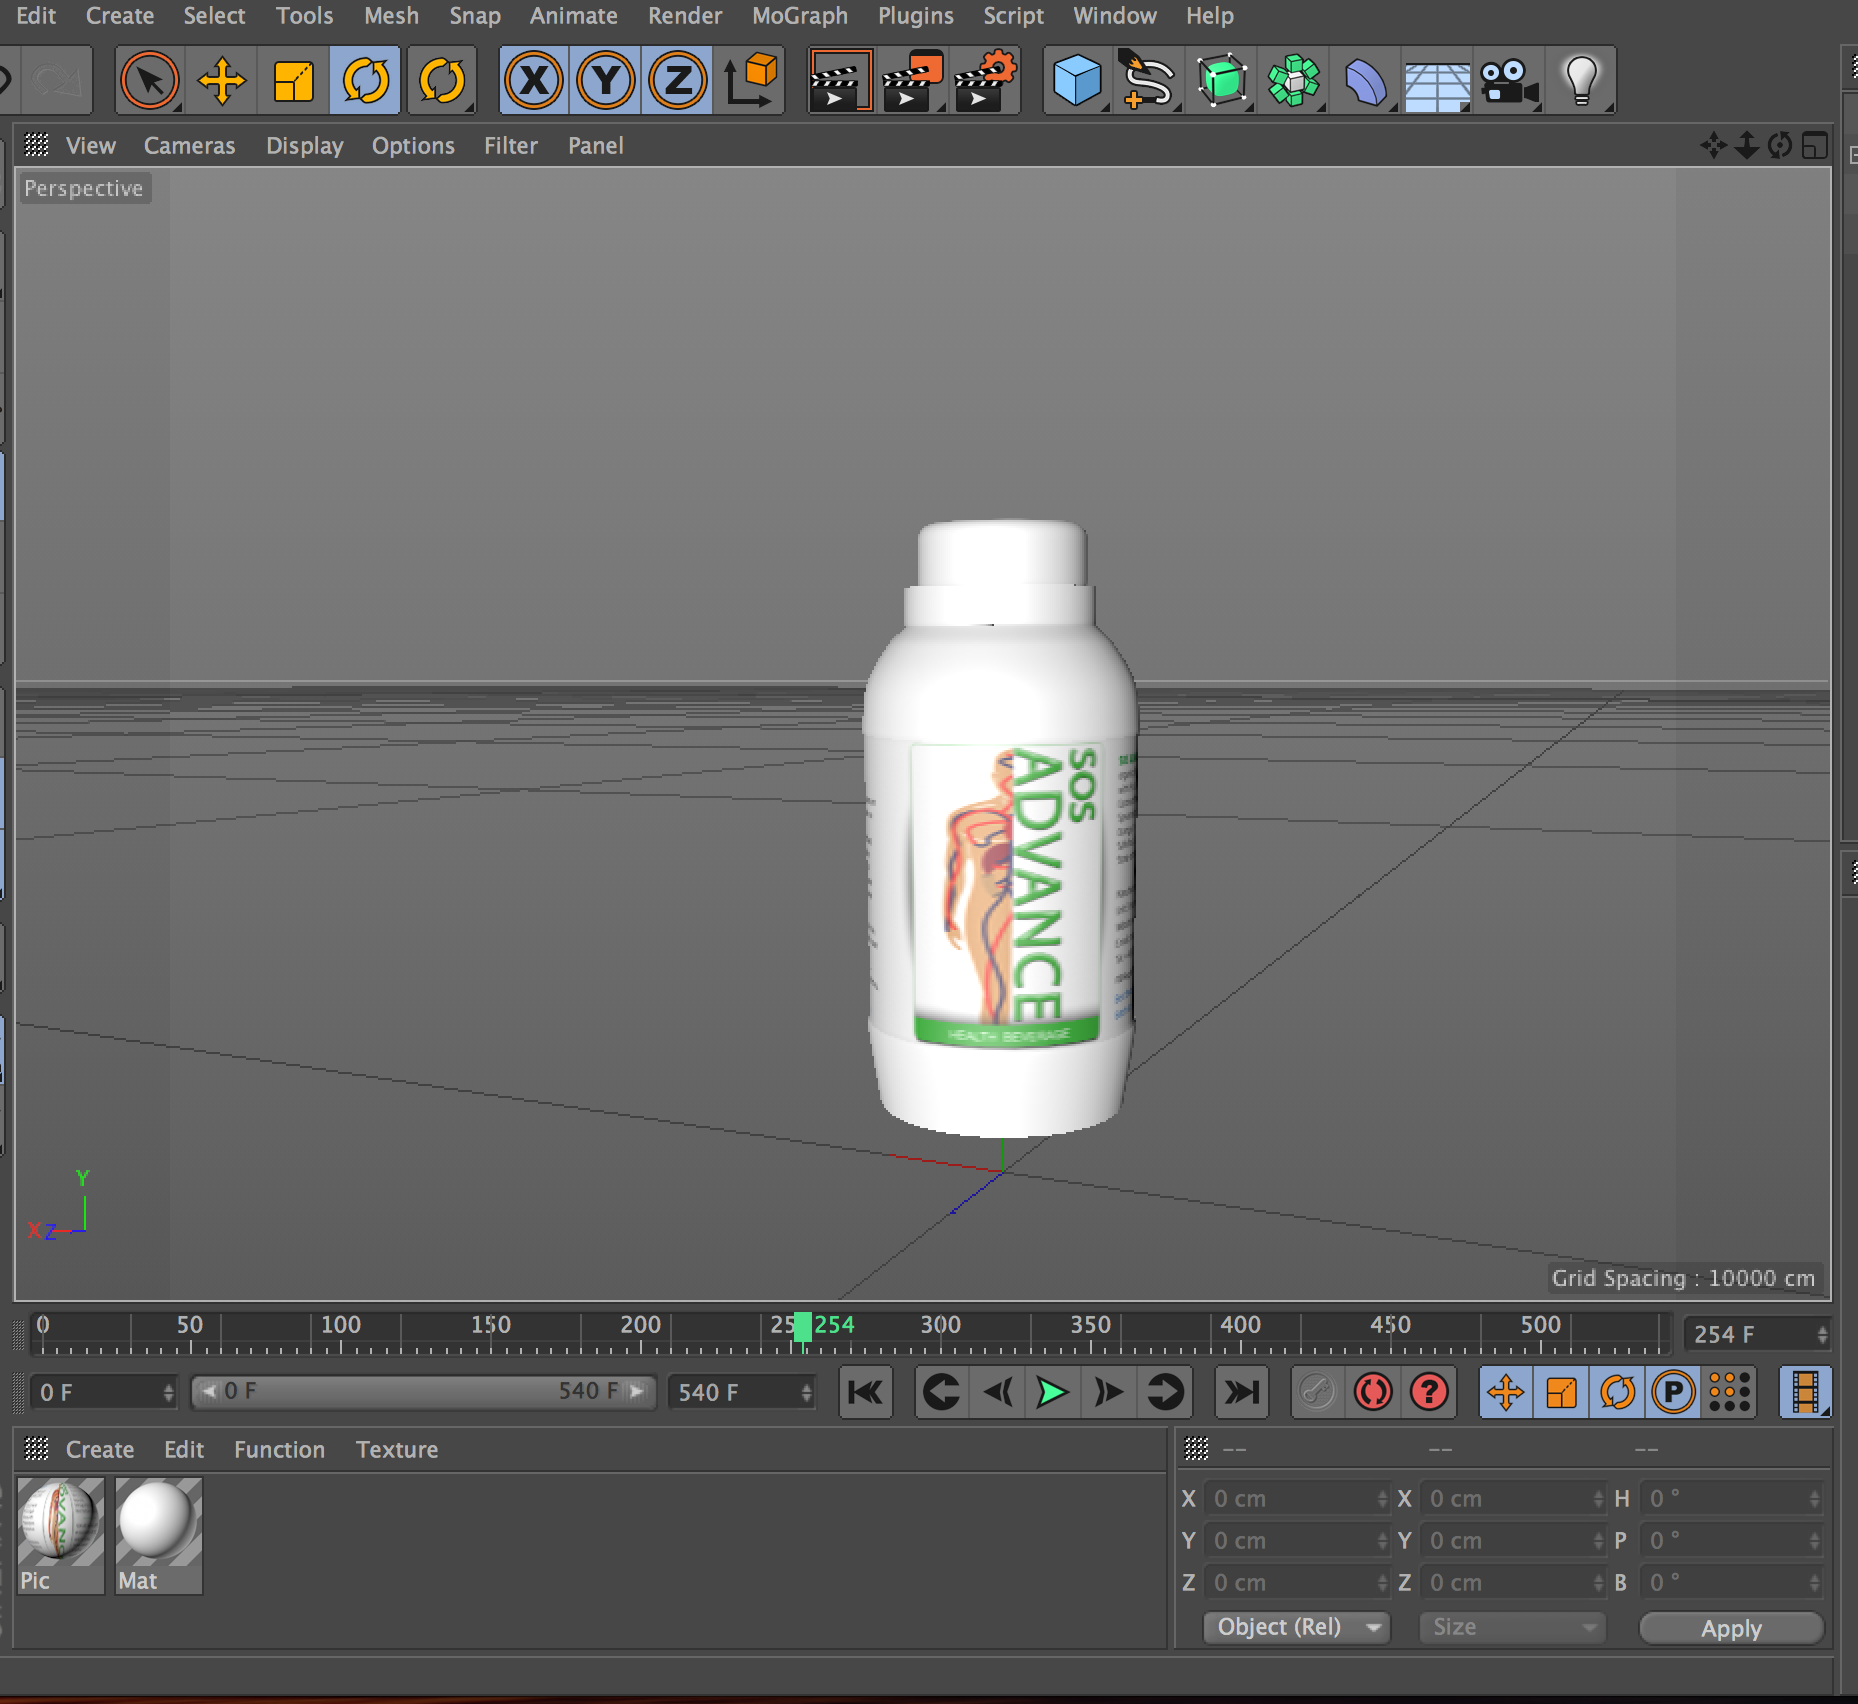Add a Bend deformer object
This screenshot has height=1704, width=1858.
point(1365,80)
